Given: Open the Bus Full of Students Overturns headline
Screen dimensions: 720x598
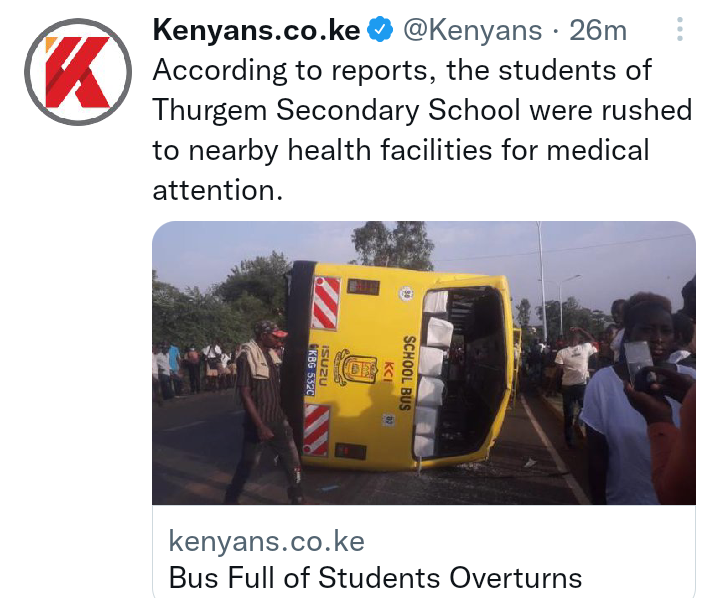Looking at the screenshot, I should coord(375,577).
